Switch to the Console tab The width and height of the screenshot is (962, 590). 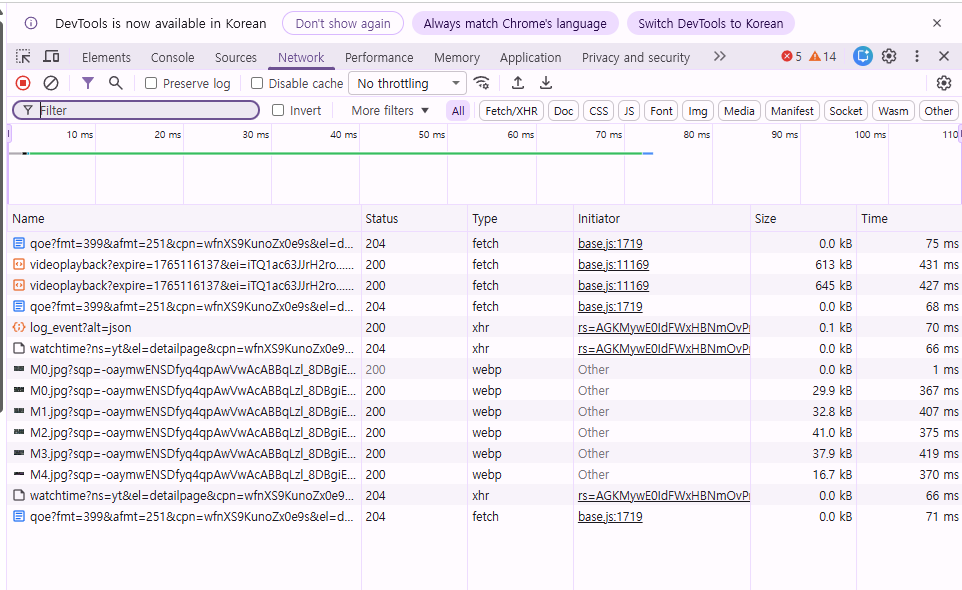point(172,58)
